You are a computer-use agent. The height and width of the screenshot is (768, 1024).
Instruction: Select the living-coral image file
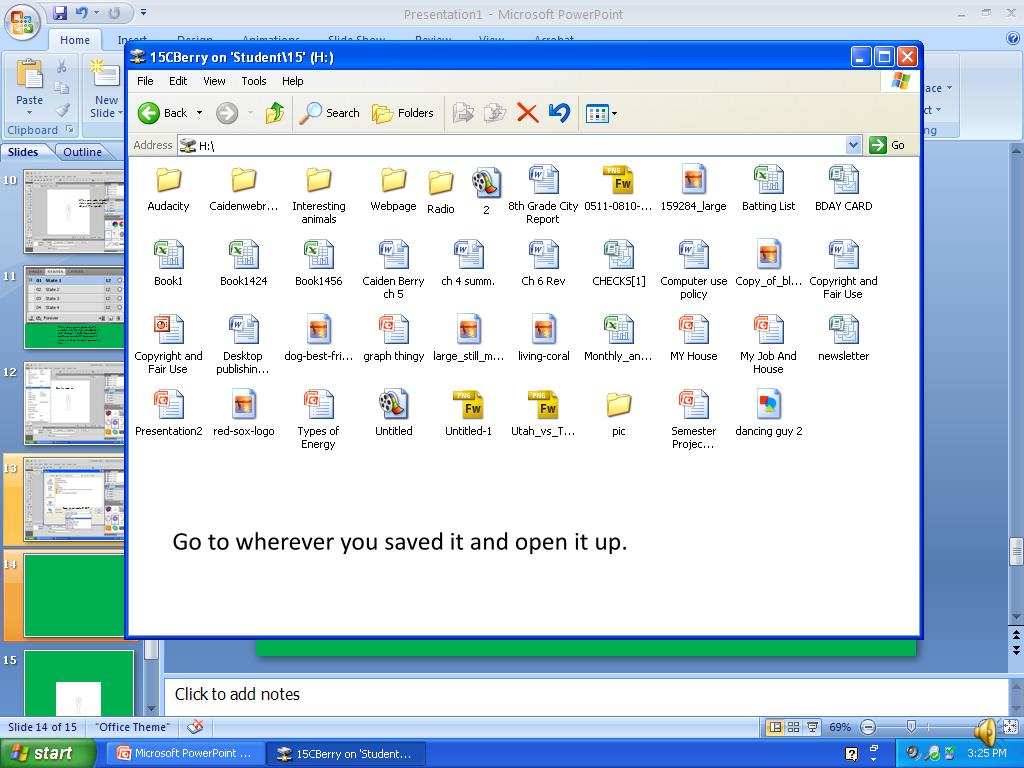click(x=543, y=339)
